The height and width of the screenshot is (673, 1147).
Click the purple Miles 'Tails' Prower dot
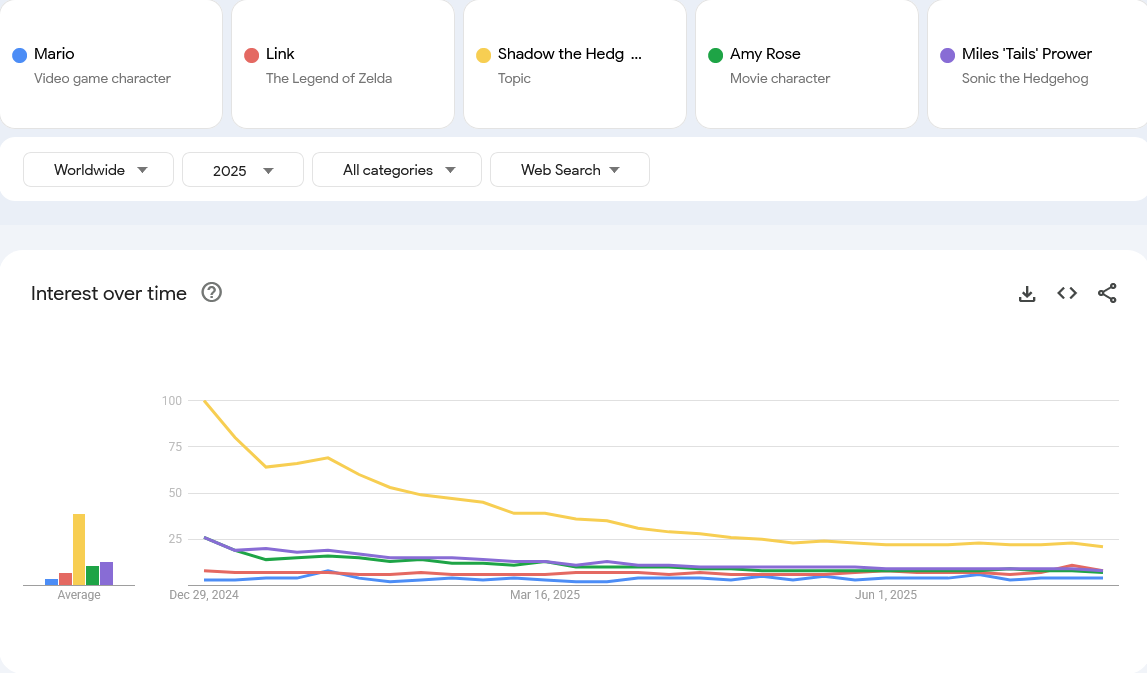tap(947, 55)
